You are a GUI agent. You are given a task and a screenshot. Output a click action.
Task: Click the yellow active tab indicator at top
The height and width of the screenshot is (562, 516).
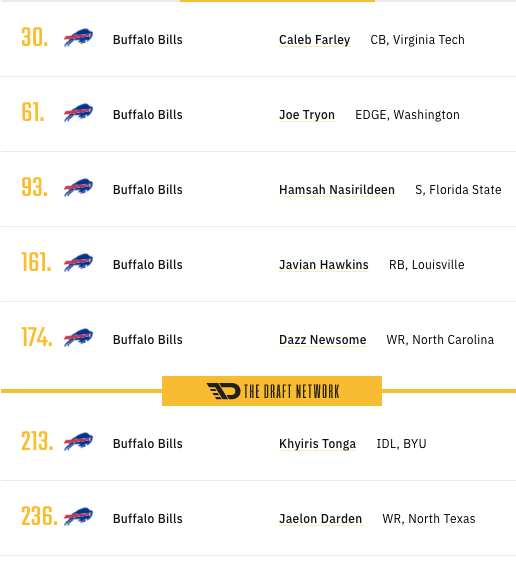point(277,1)
